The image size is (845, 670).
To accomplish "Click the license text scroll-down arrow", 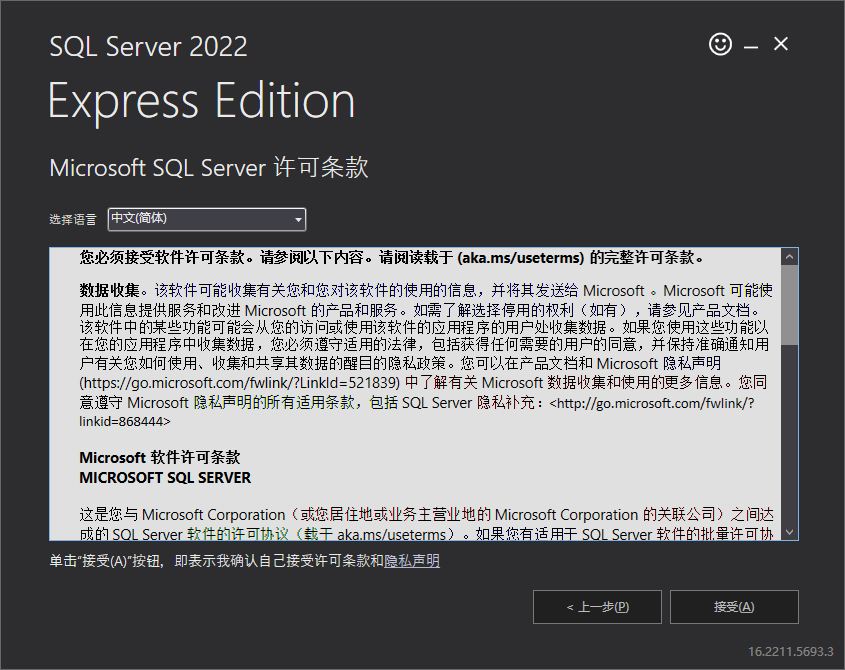I will (789, 533).
